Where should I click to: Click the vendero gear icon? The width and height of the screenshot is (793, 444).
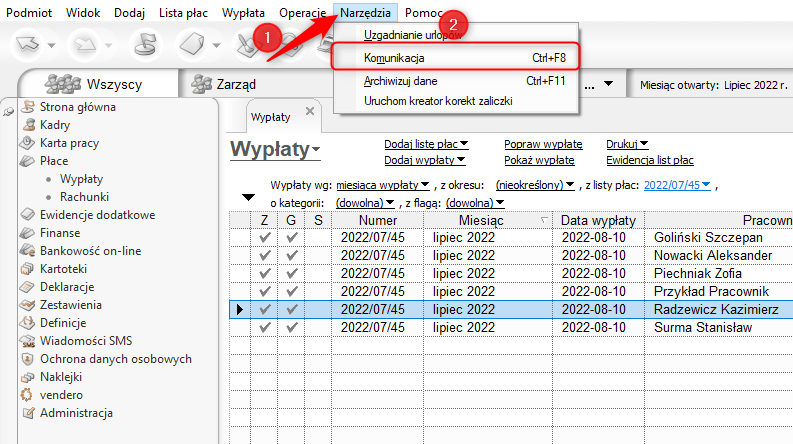(26, 394)
